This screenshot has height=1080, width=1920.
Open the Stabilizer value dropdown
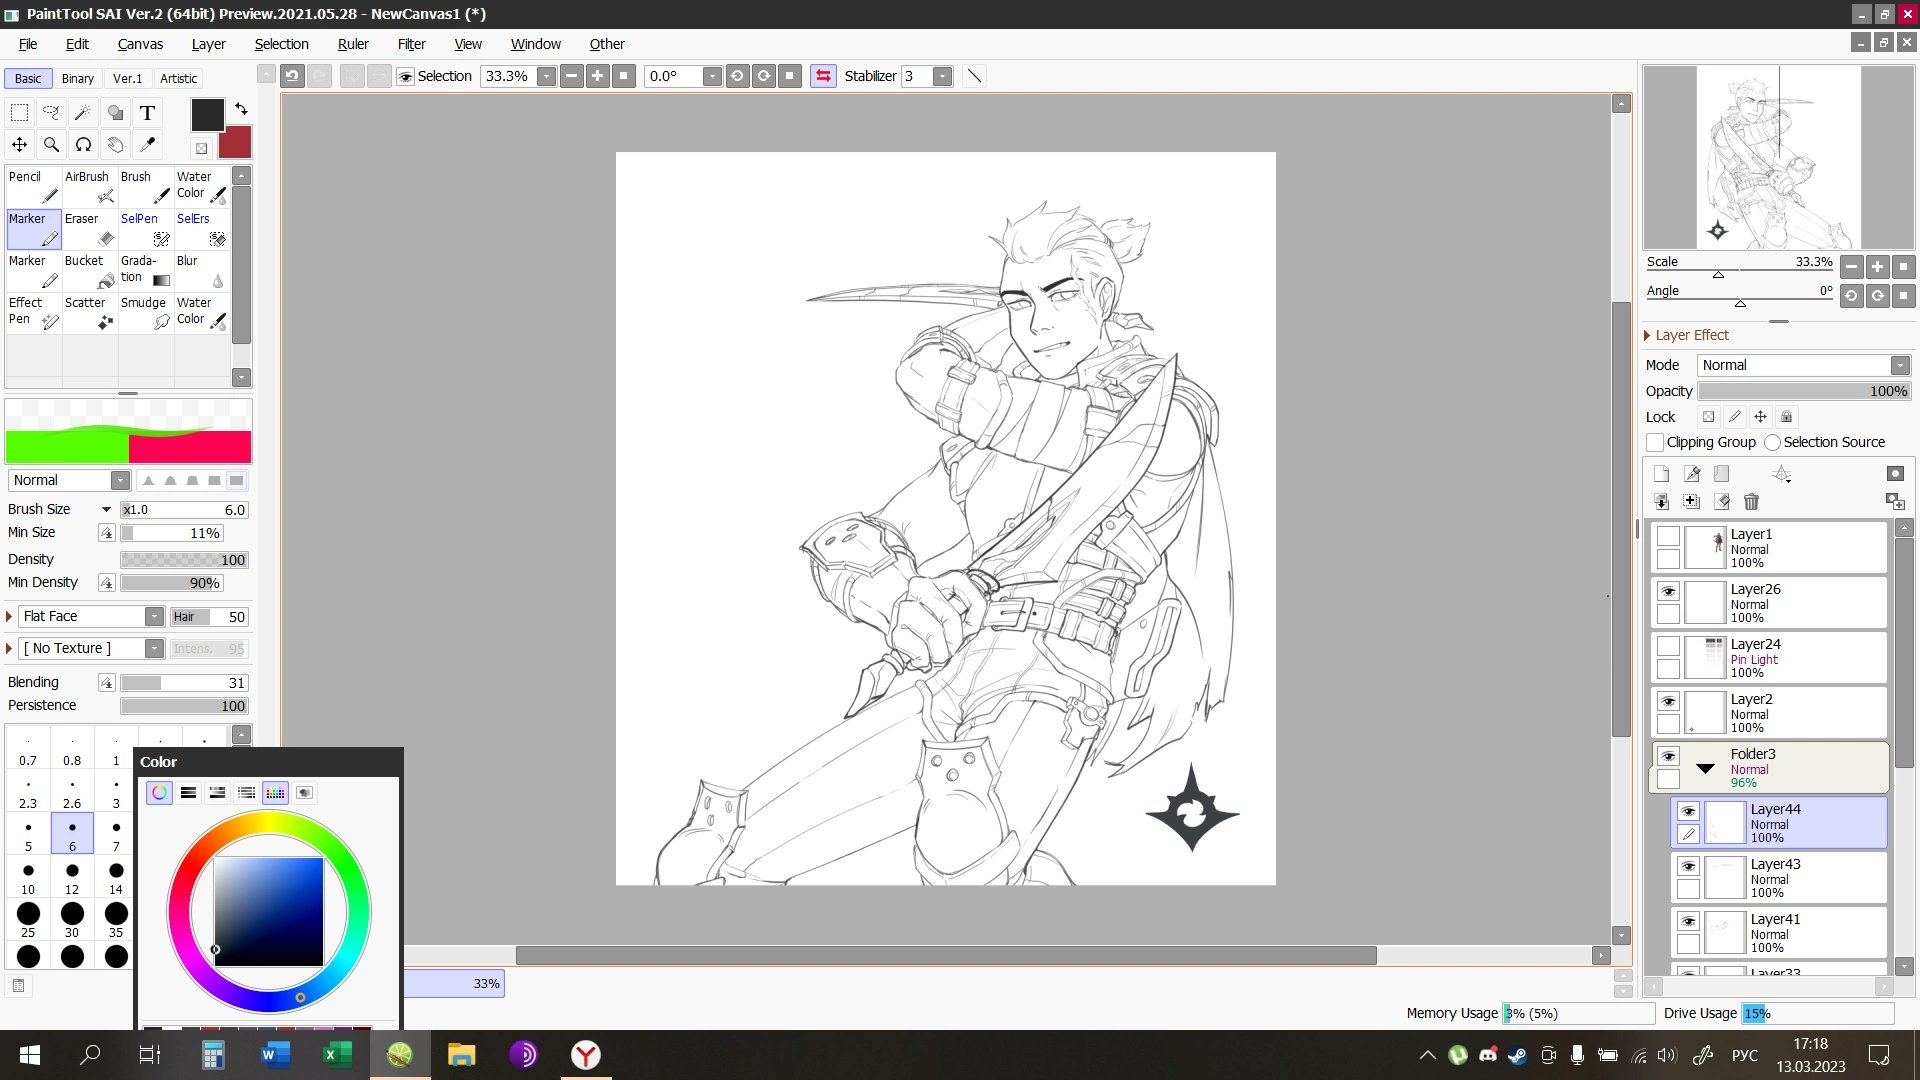point(942,76)
